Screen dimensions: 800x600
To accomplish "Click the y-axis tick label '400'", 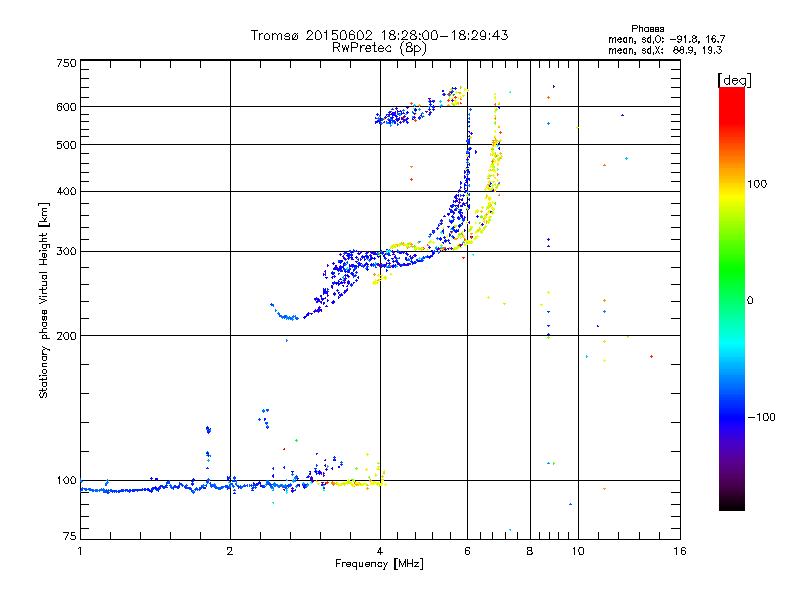I will [x=66, y=192].
